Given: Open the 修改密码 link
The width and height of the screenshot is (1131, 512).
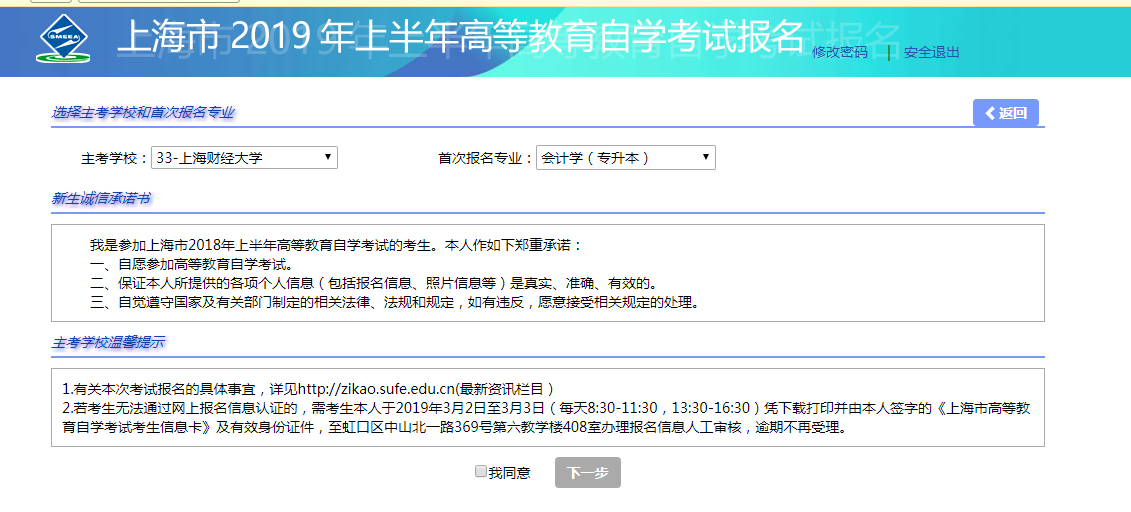Looking at the screenshot, I should tap(839, 52).
